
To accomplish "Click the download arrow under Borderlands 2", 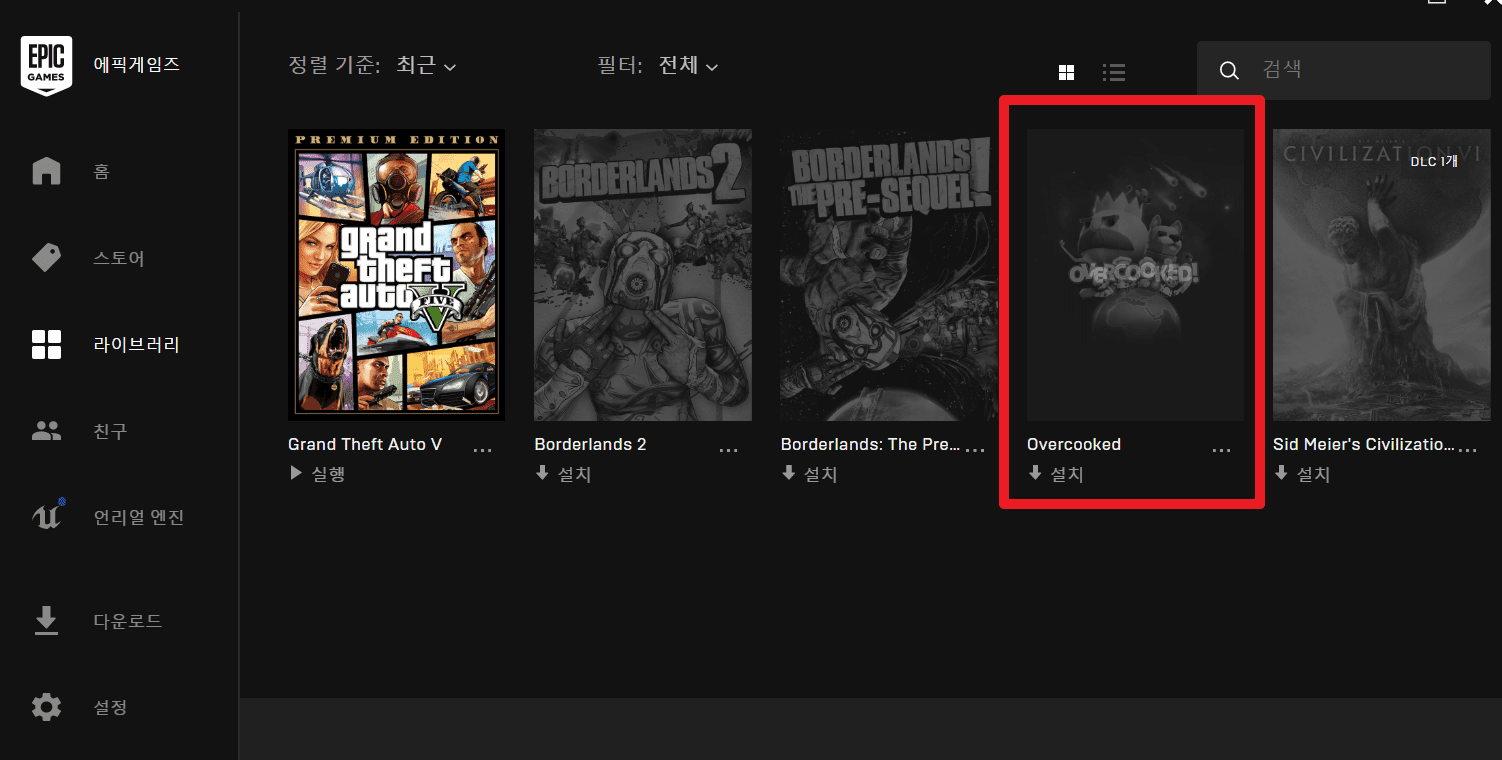I will coord(542,473).
